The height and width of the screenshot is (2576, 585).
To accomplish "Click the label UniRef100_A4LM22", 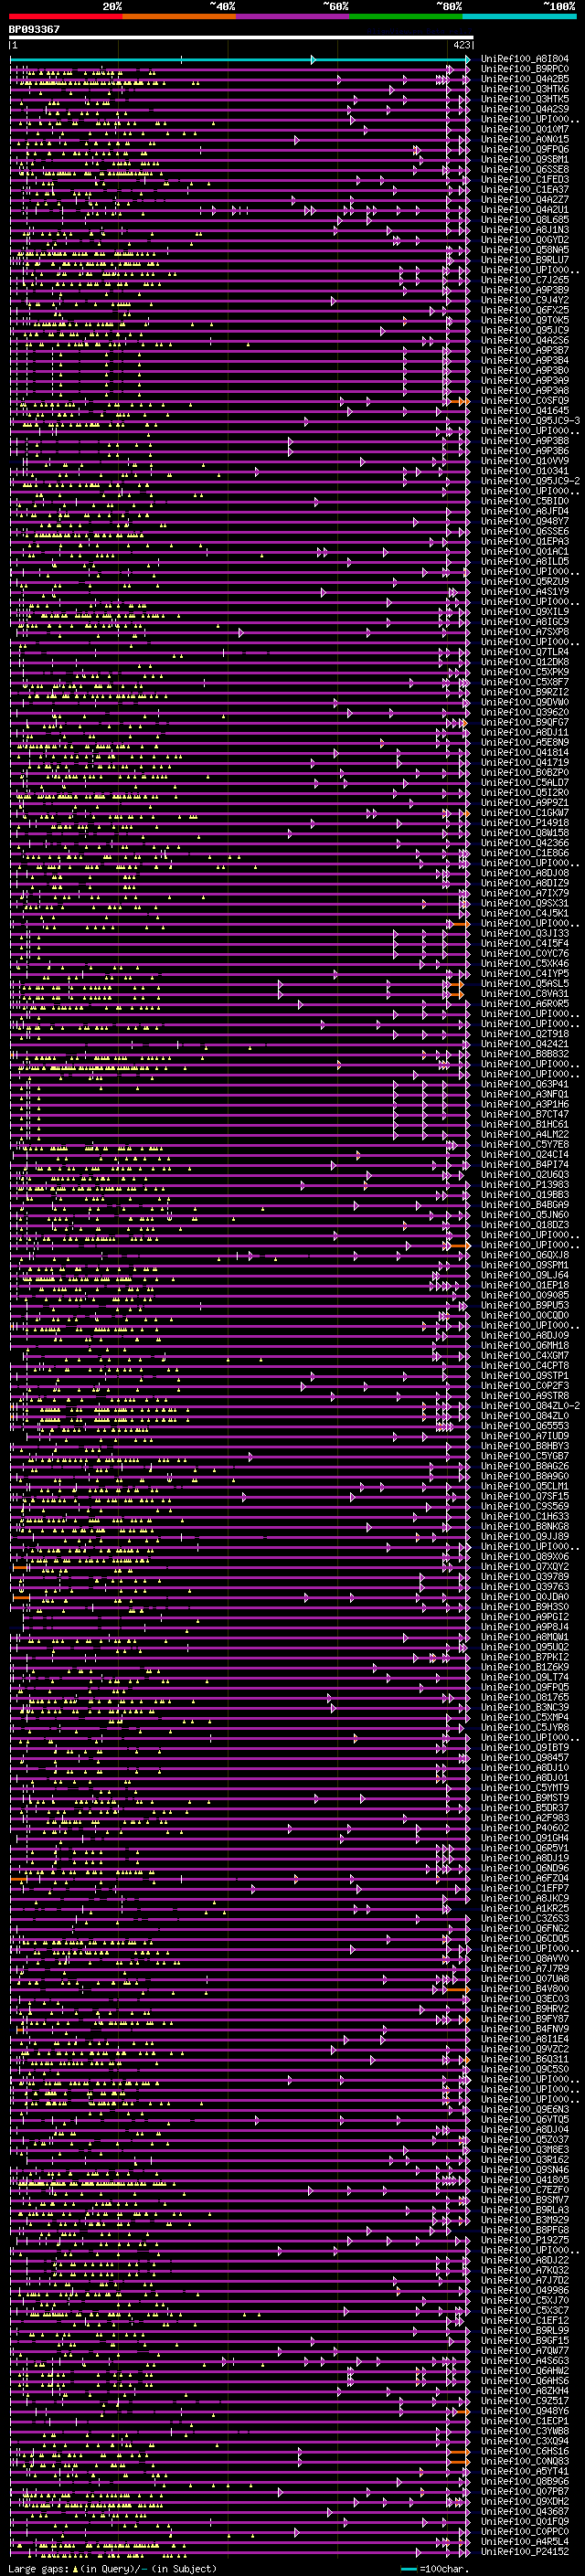I will [524, 1134].
